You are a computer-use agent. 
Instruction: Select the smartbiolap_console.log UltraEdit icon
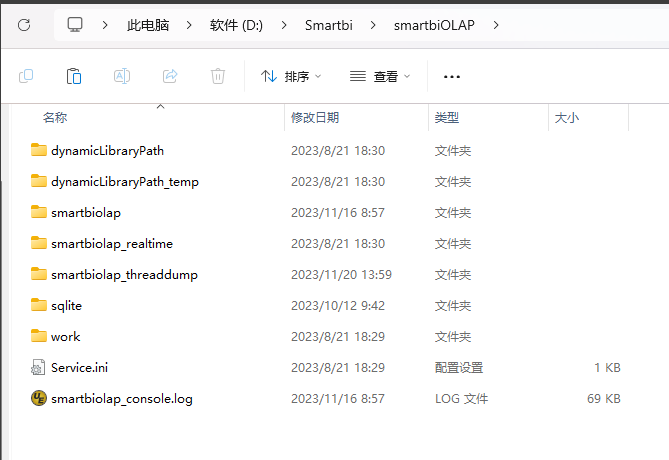tap(39, 398)
